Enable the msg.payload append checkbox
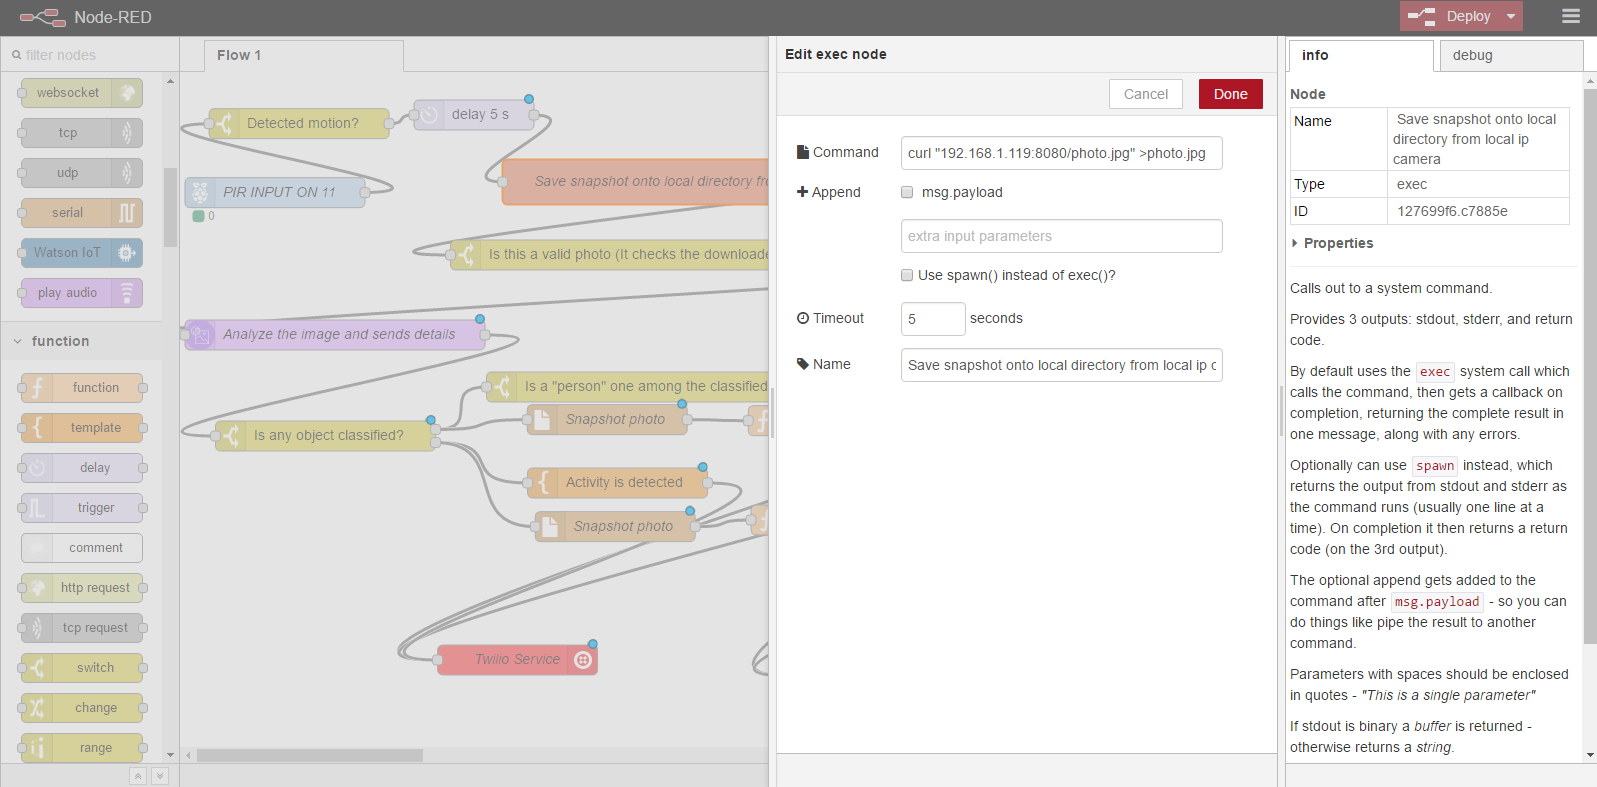Screen dimensions: 1597x787 907,192
